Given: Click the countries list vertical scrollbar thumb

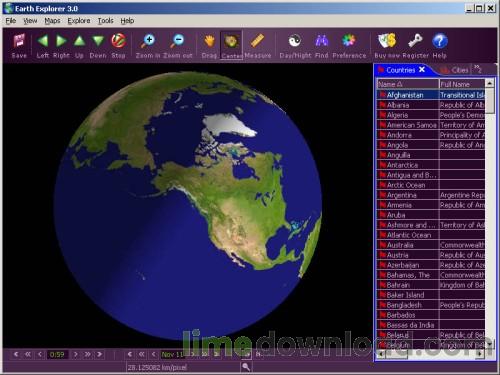Looking at the screenshot, I should [489, 101].
